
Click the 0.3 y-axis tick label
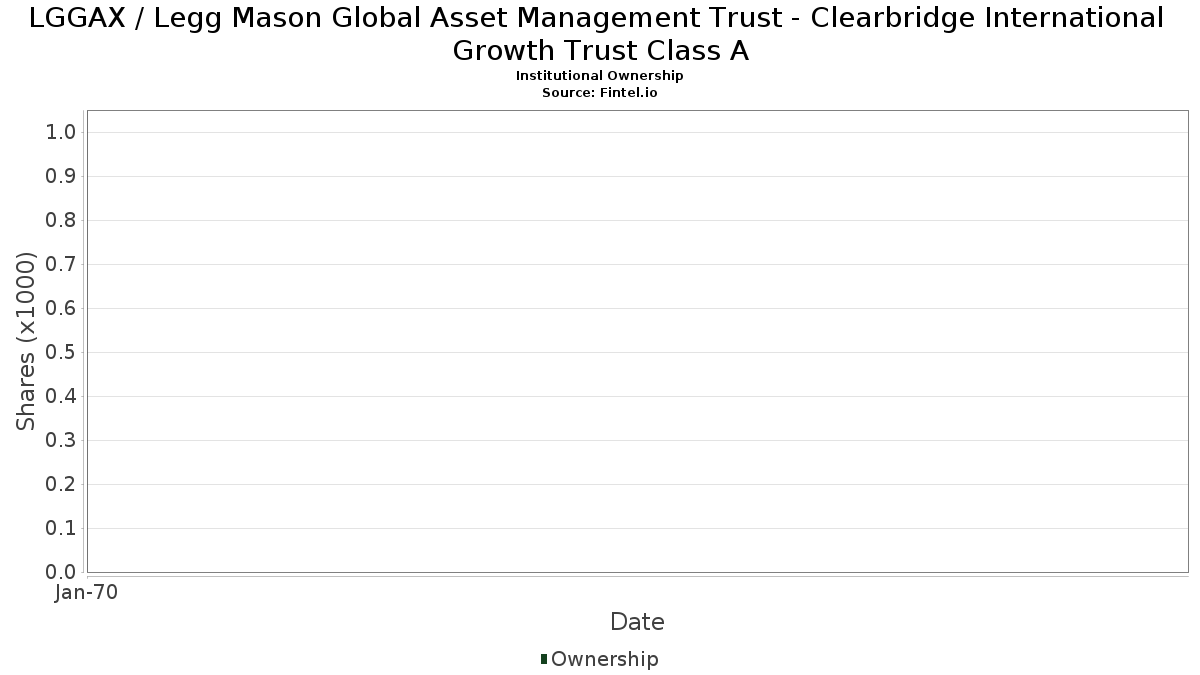(x=62, y=441)
